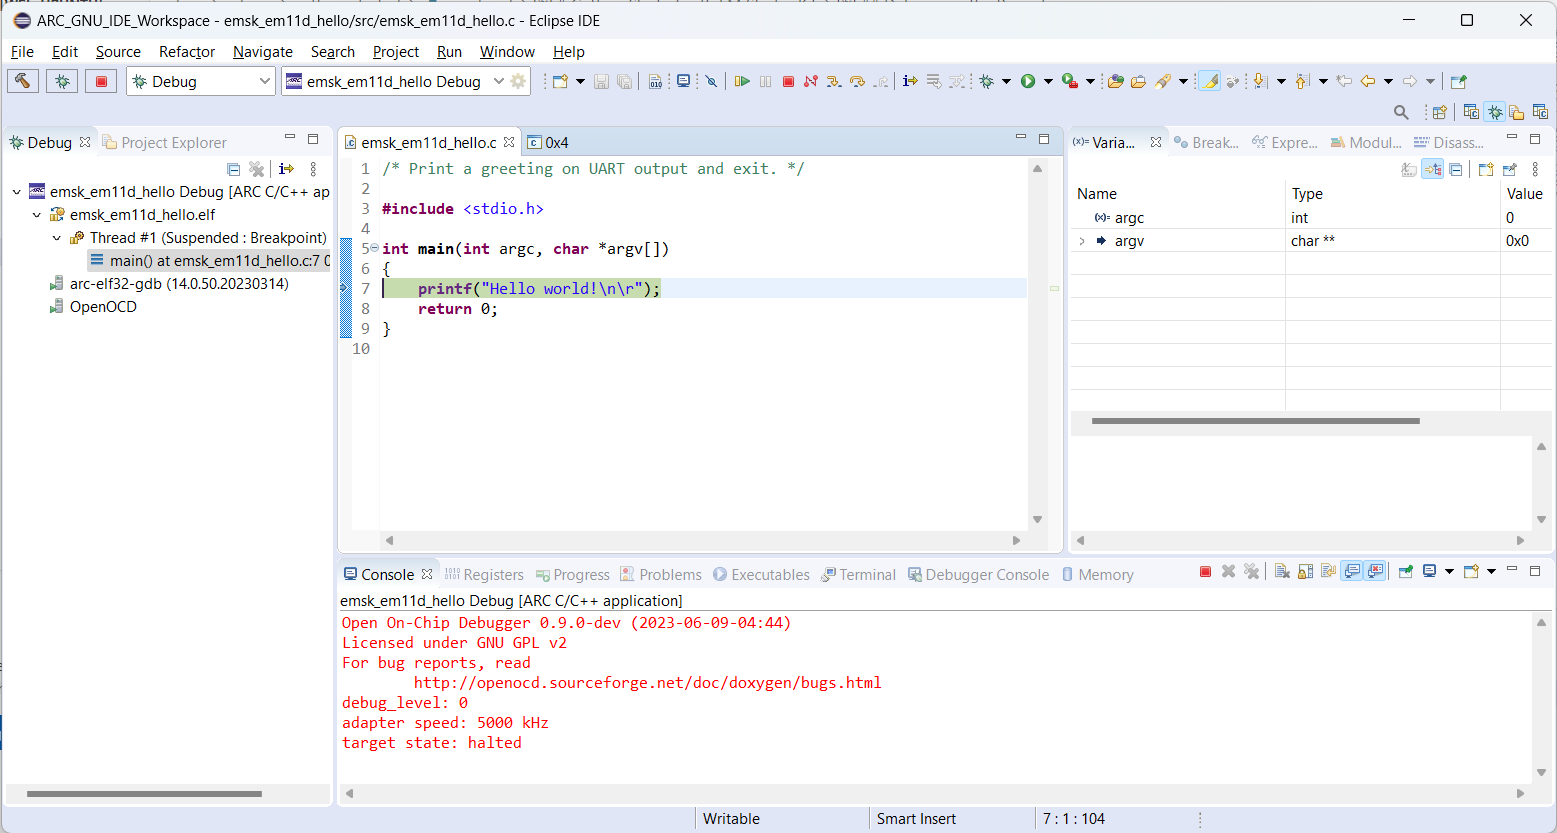Open the Run menu
Image resolution: width=1557 pixels, height=833 pixels.
[449, 52]
